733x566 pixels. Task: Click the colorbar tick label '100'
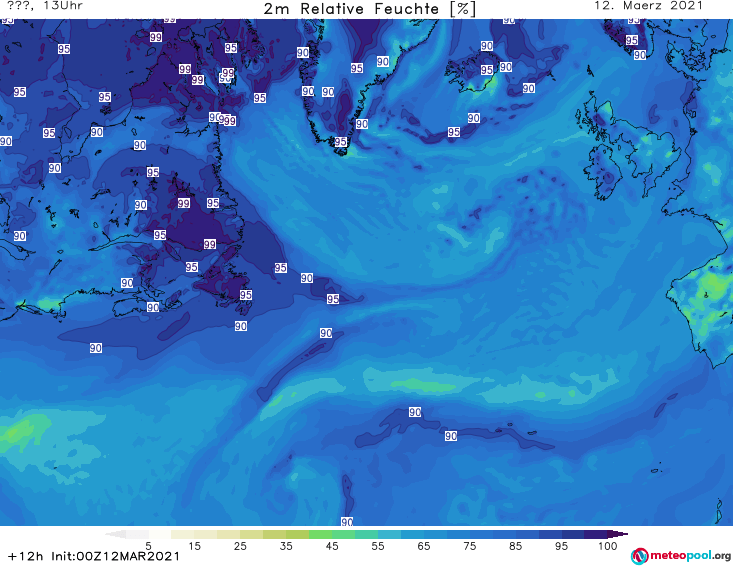click(x=607, y=546)
